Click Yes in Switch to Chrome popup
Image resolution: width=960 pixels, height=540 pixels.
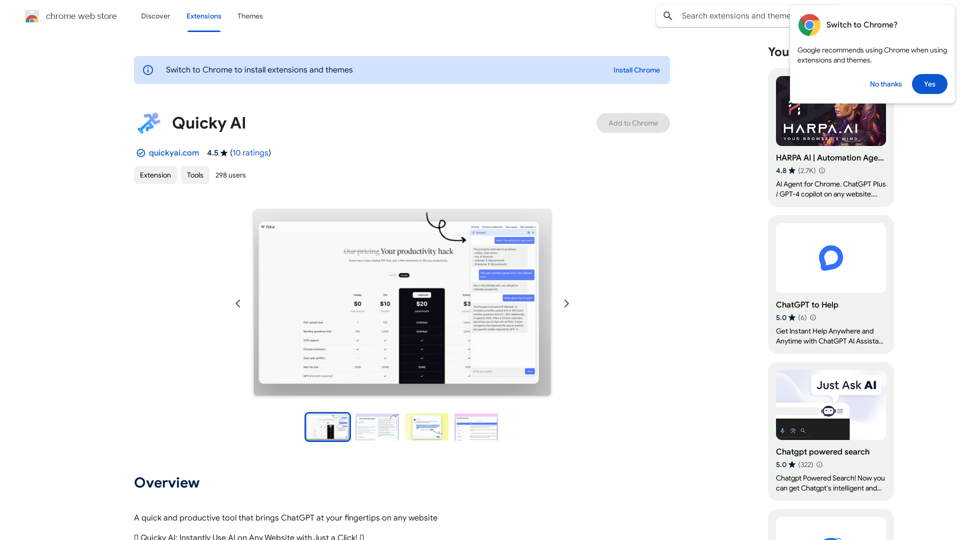pyautogui.click(x=929, y=84)
